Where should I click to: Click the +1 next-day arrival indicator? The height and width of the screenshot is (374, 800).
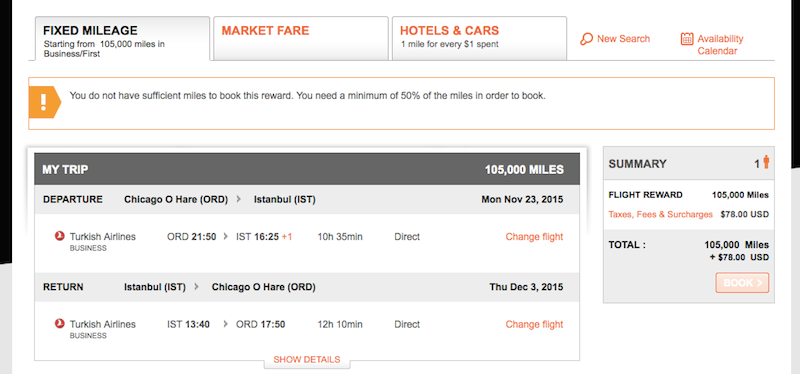[x=287, y=237]
